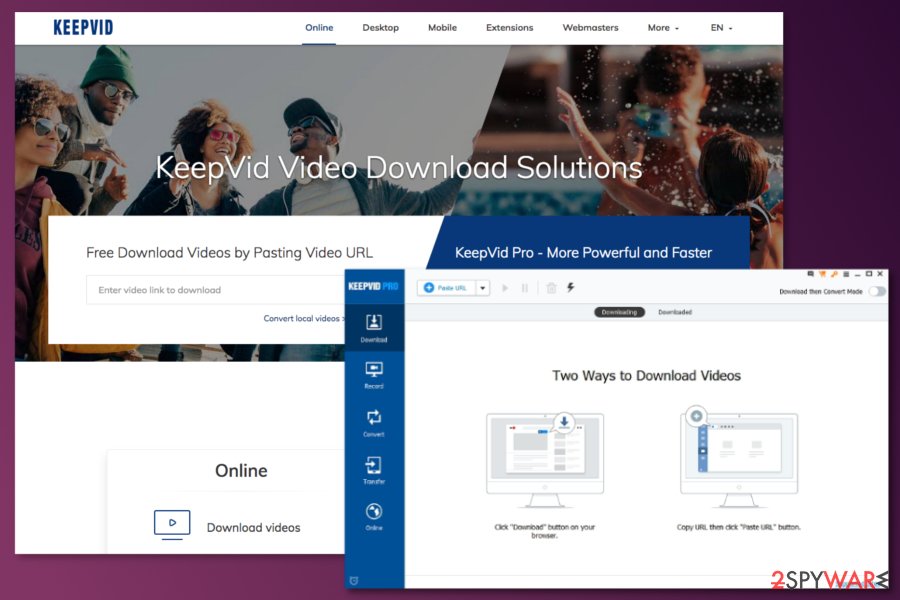The height and width of the screenshot is (600, 900).
Task: Open the Desktop page in website navigation
Action: [x=381, y=28]
